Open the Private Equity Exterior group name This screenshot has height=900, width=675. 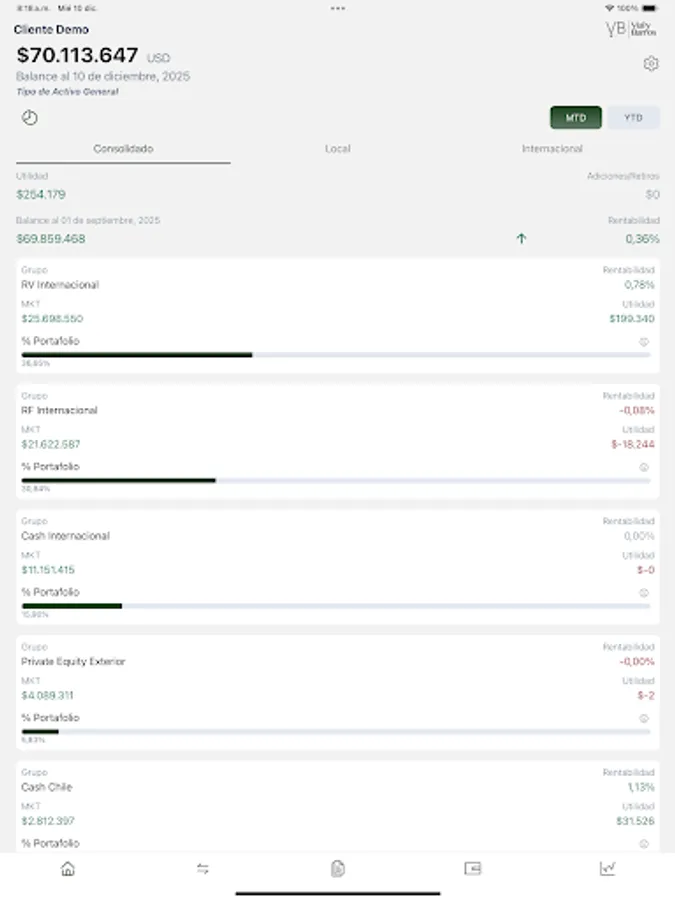(x=73, y=662)
